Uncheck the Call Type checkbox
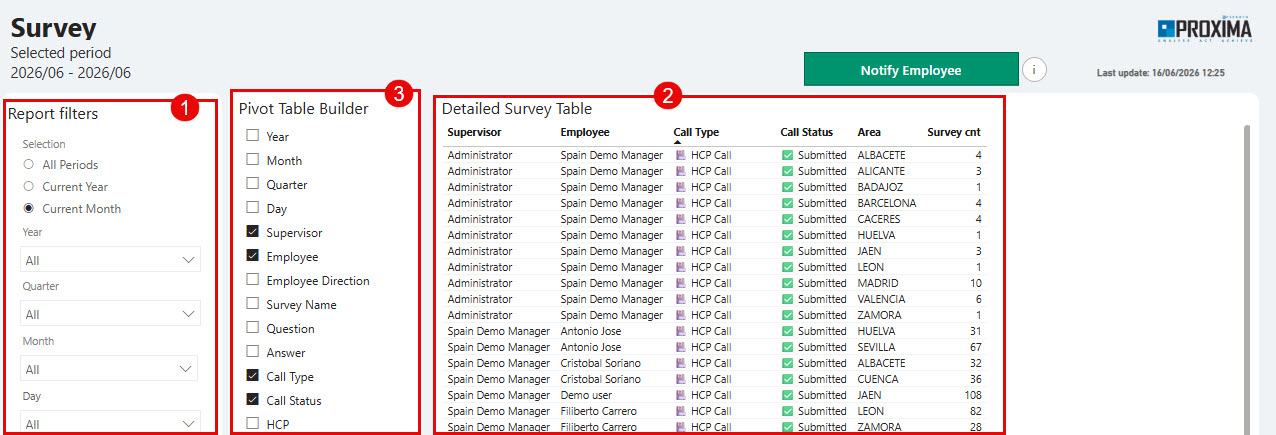This screenshot has width=1276, height=435. (x=252, y=376)
